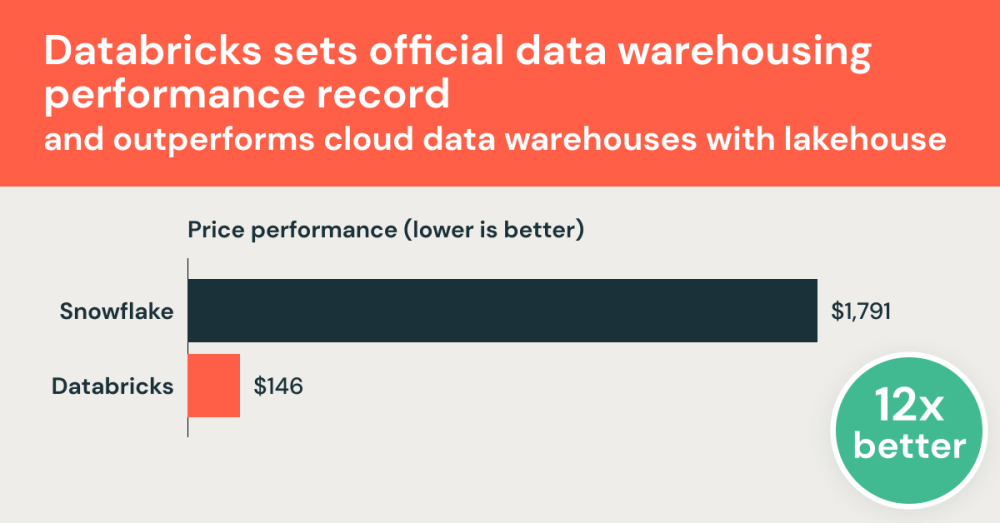Select the Snowflake axis label
Image resolution: width=1000 pixels, height=523 pixels.
coord(115,311)
